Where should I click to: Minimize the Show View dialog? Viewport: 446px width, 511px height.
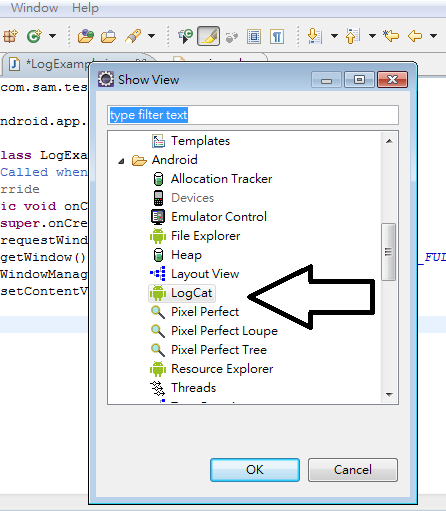[x=326, y=79]
